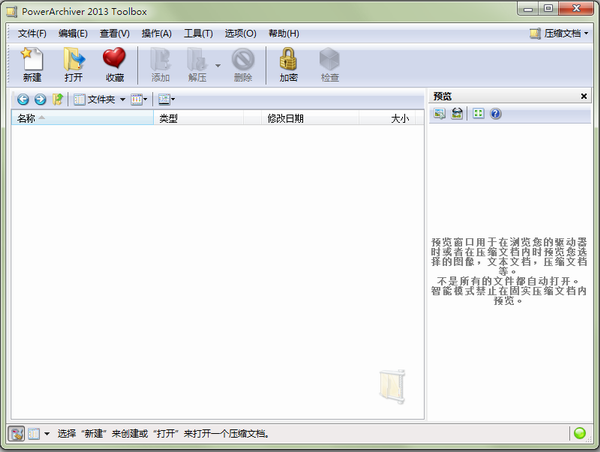Click the second preview panel toolbar icon

click(x=457, y=114)
